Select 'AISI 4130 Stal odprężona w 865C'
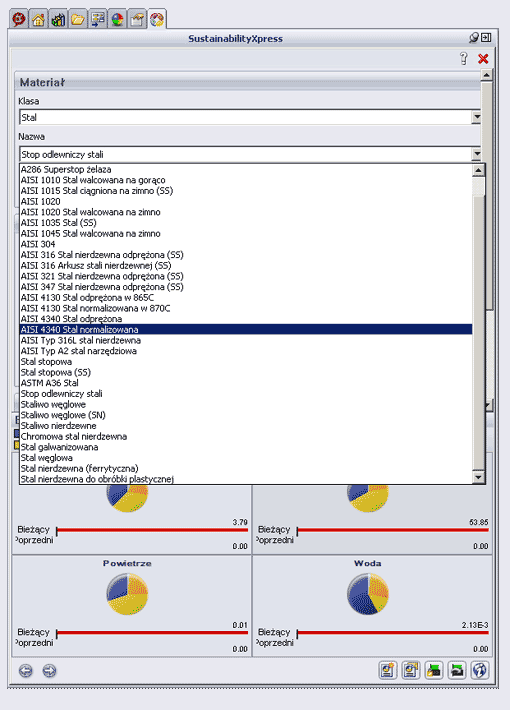 pos(246,297)
